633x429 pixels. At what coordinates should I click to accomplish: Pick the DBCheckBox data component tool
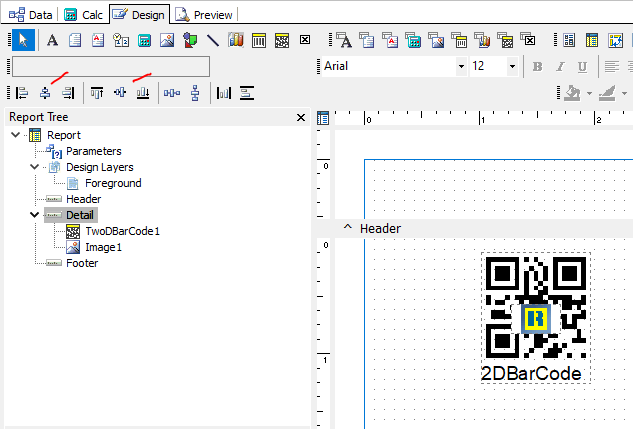tap(528, 40)
